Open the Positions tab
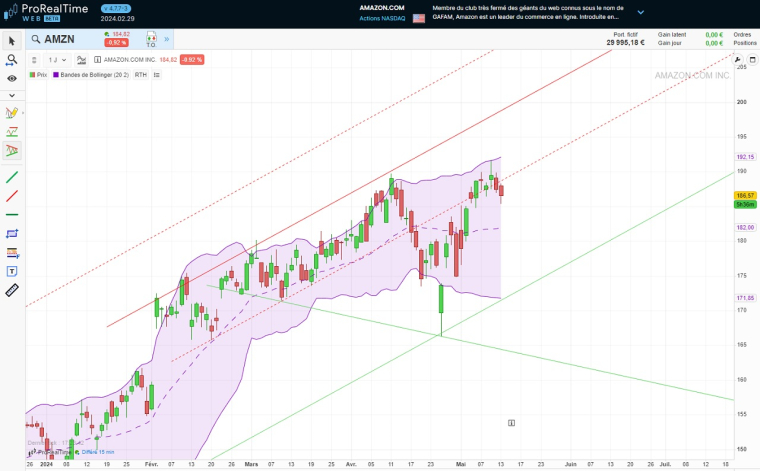The image size is (760, 471). pyautogui.click(x=742, y=43)
